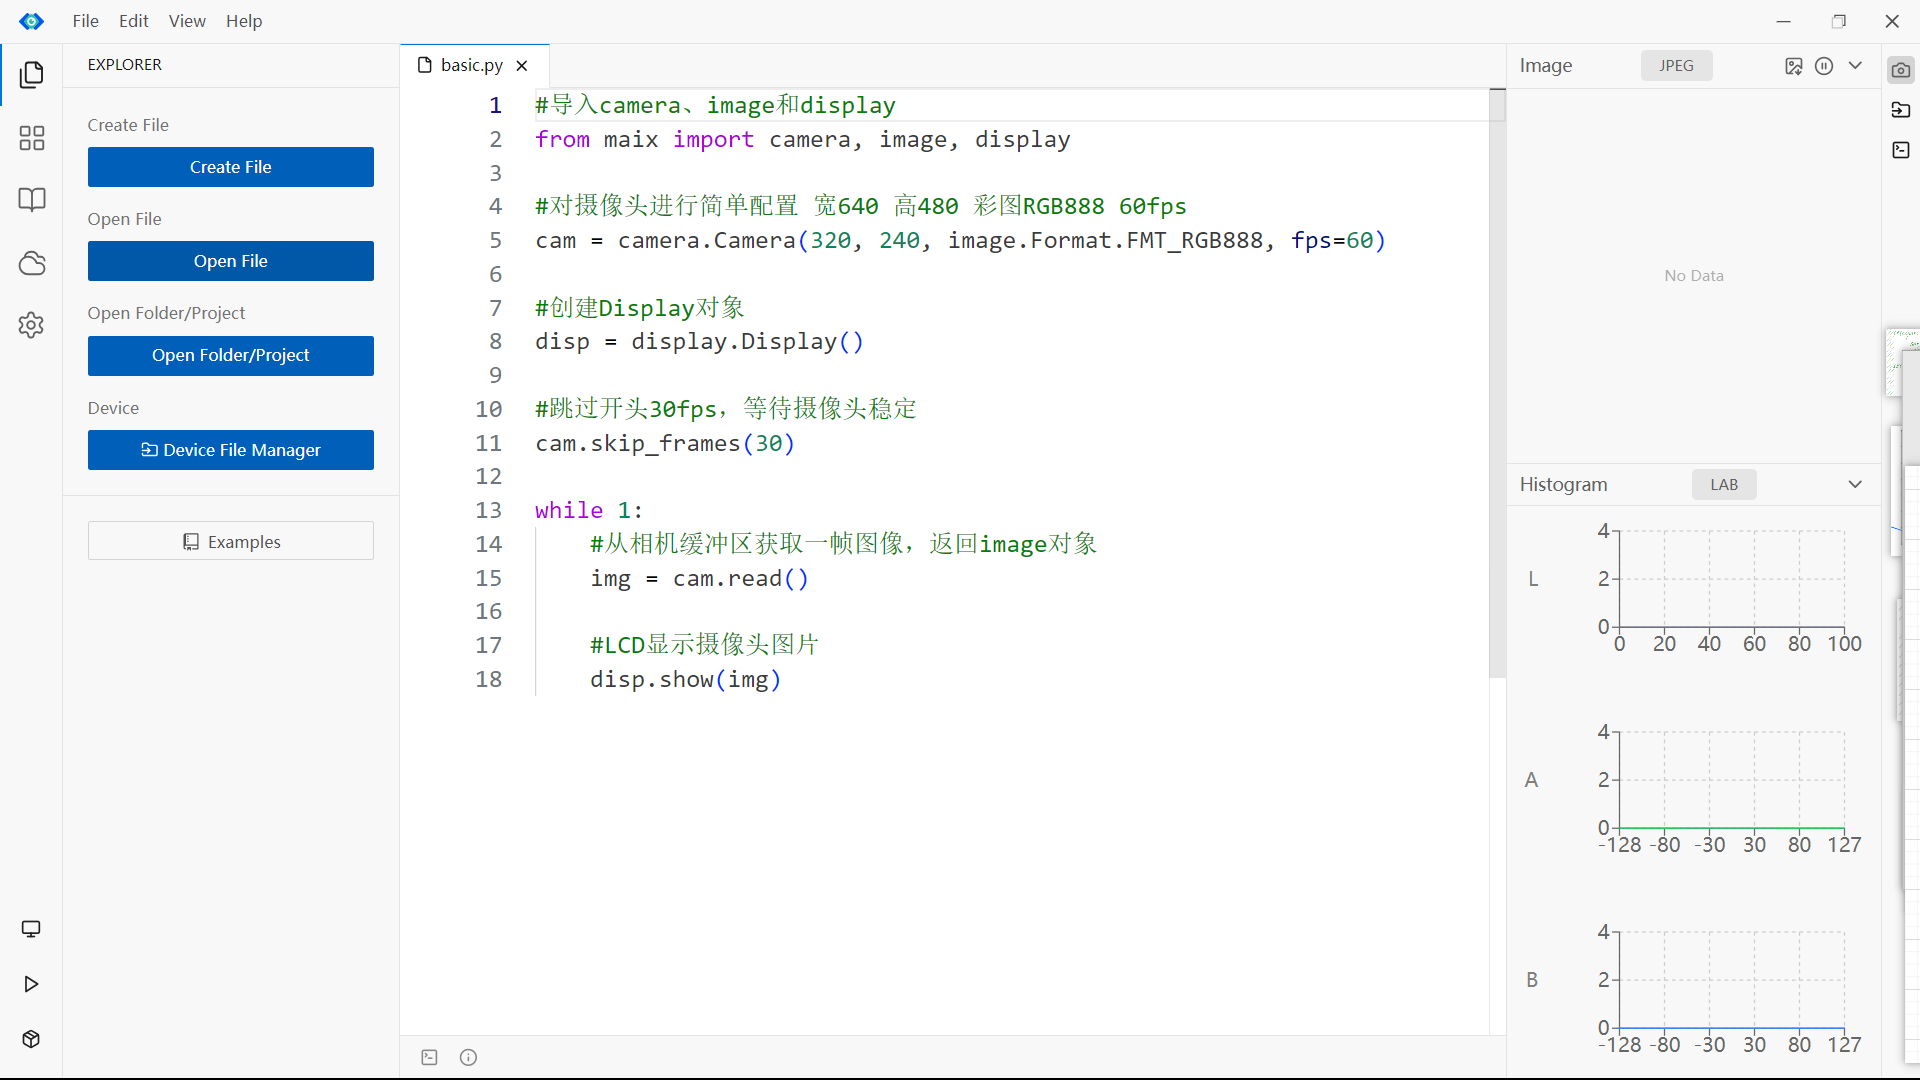The height and width of the screenshot is (1080, 1920).
Task: Open the settings gear in sidebar
Action: point(32,325)
